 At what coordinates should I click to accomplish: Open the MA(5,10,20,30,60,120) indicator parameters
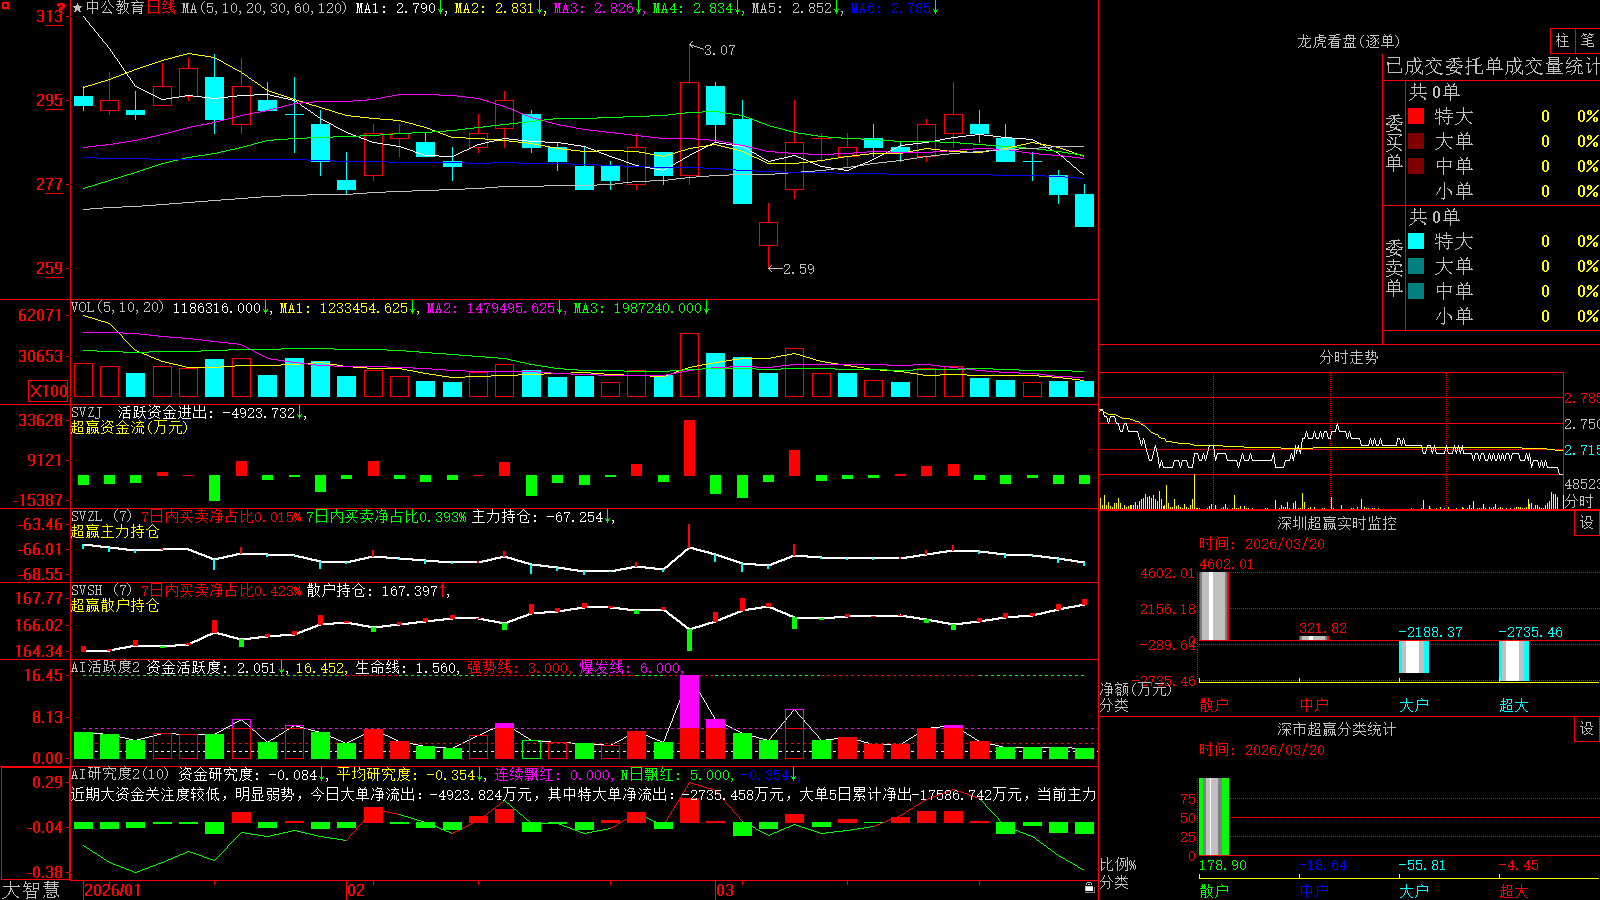(265, 8)
